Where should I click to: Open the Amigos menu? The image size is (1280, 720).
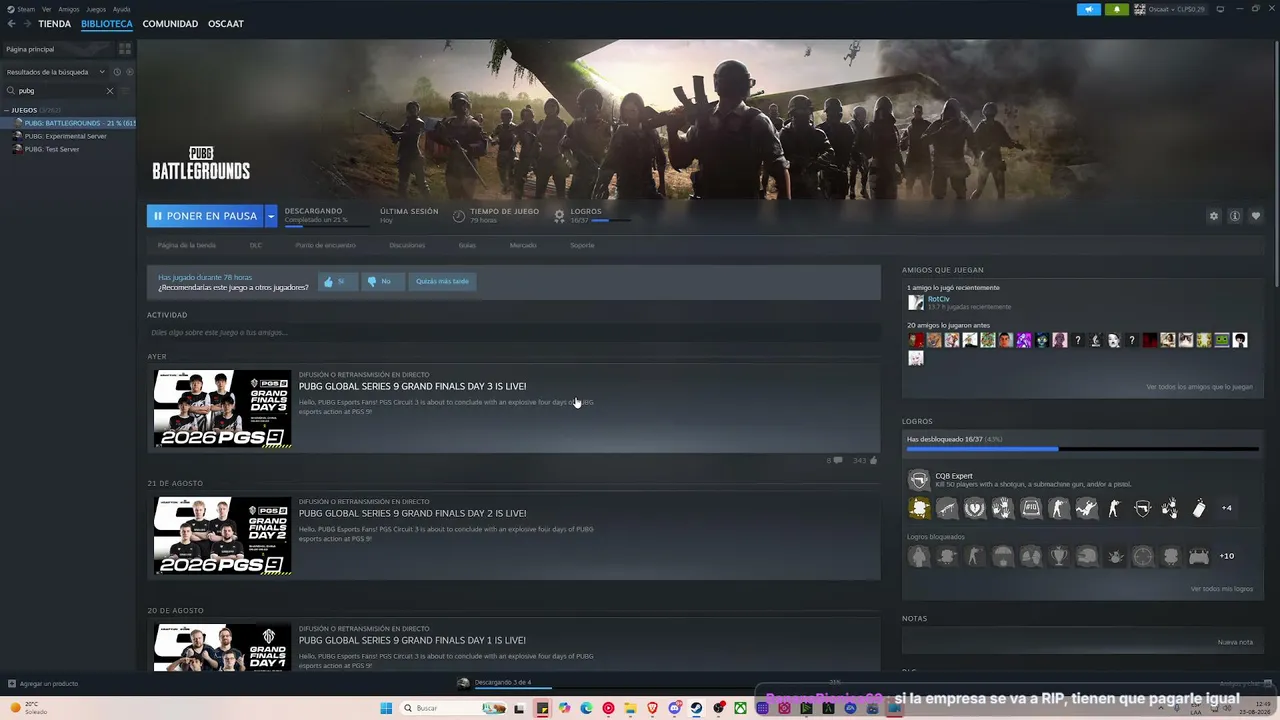(68, 9)
